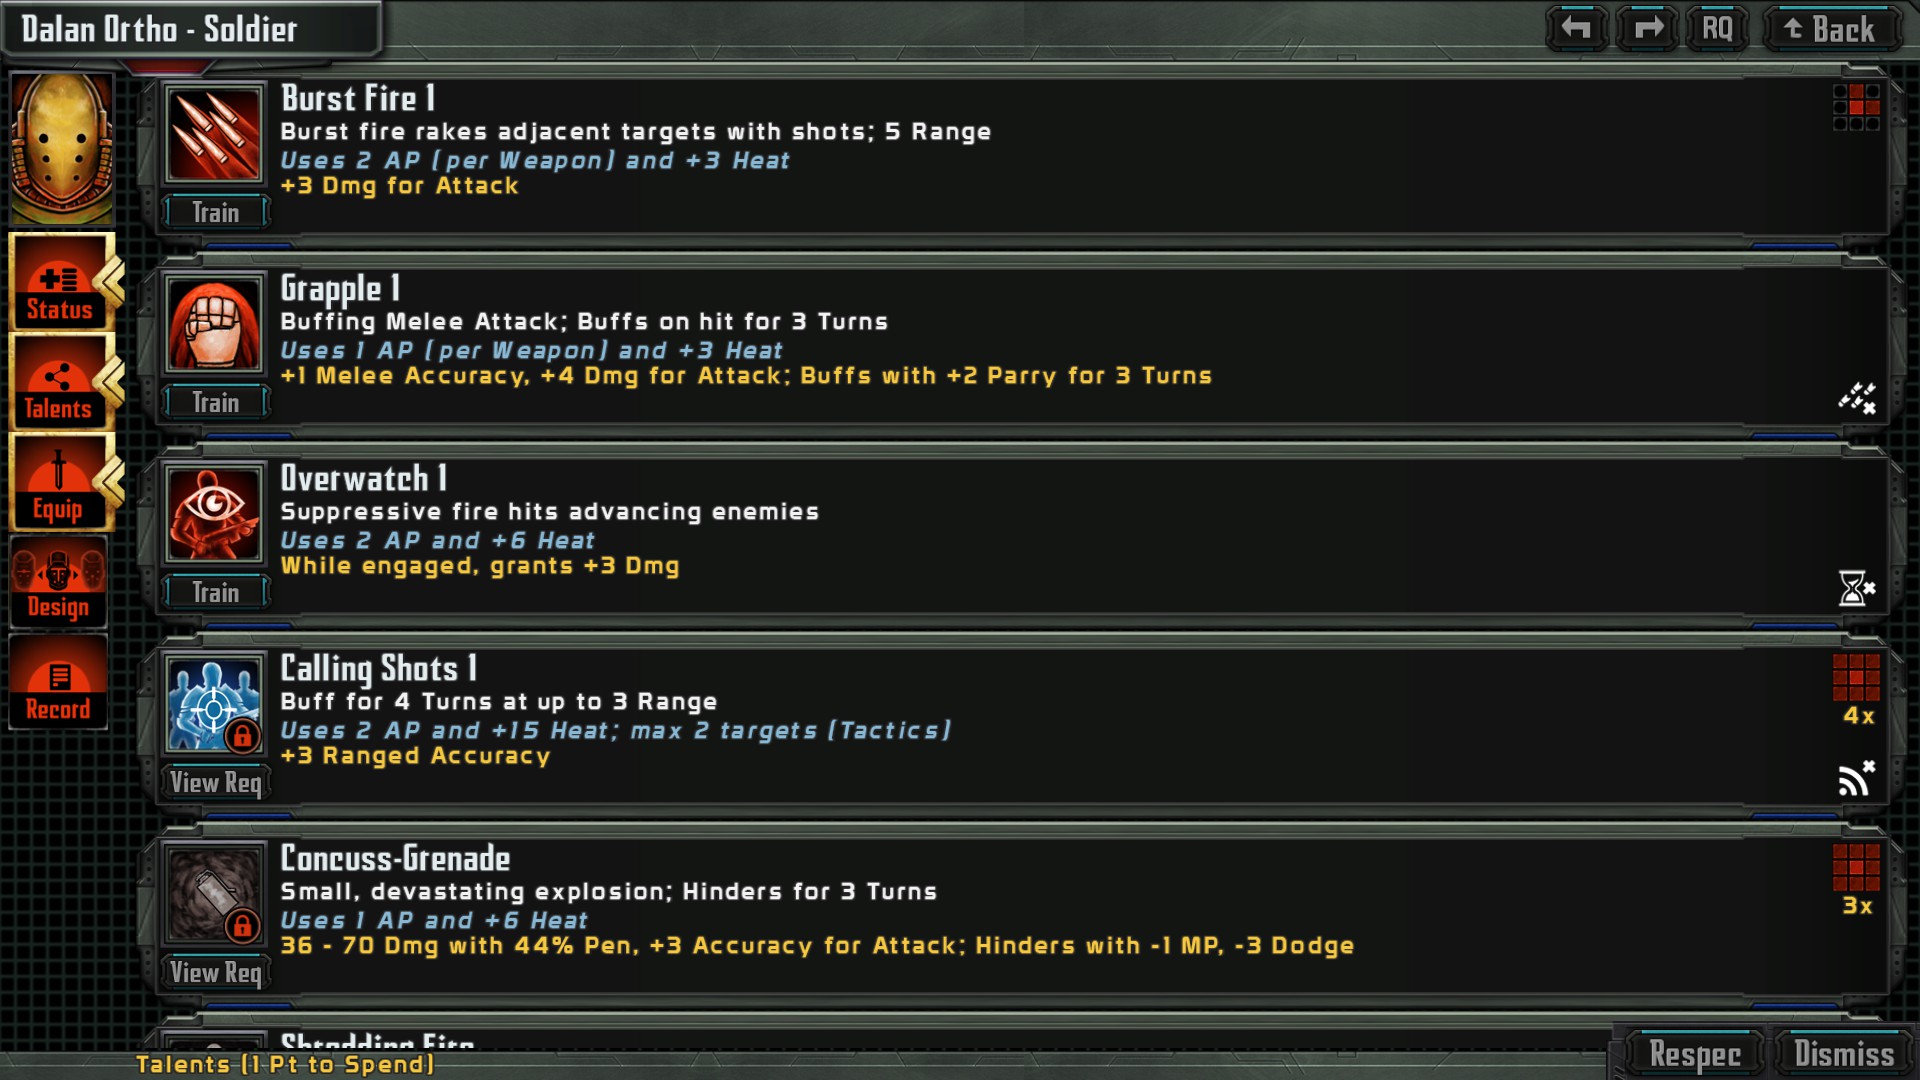
Task: Train the Overwatch talent
Action: tap(216, 593)
